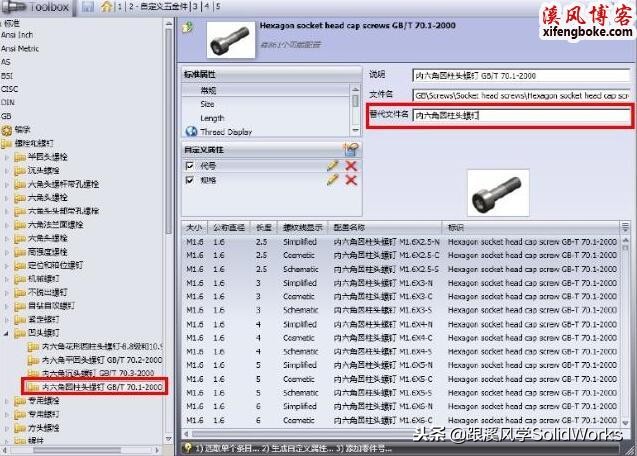Select Size in standard properties list
This screenshot has height=456, width=637.
coord(265,104)
